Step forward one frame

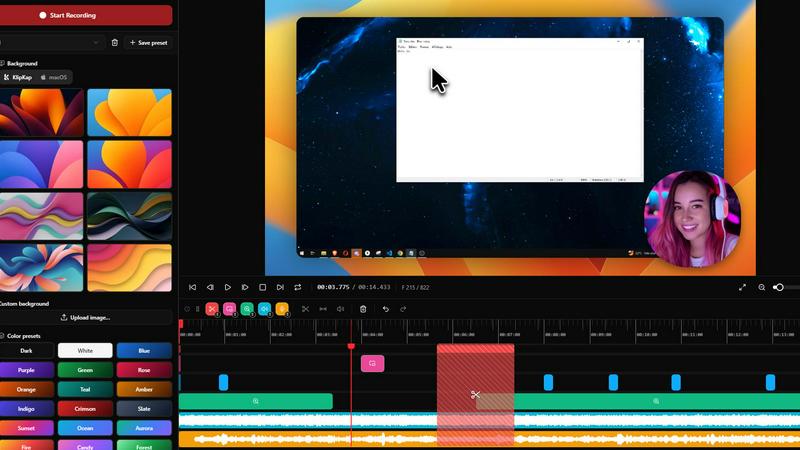pyautogui.click(x=245, y=287)
